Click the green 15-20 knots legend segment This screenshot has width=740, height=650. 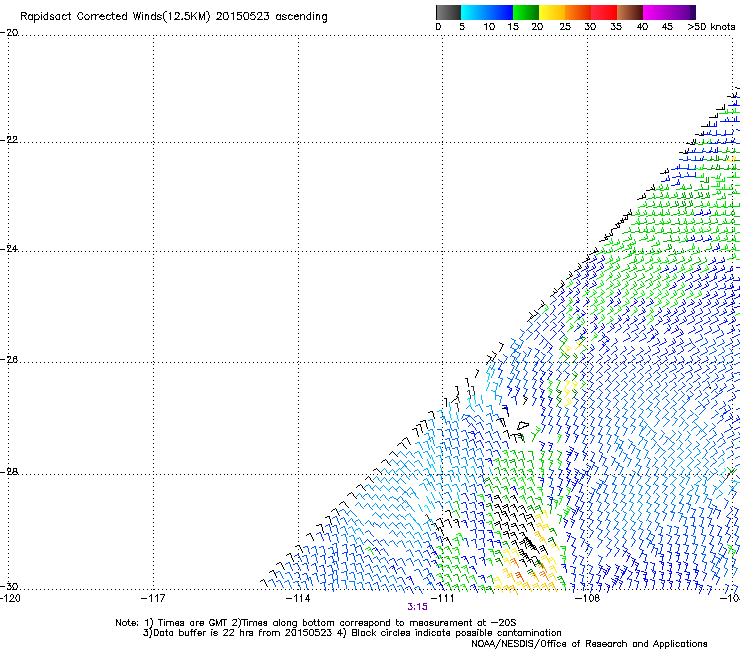(x=526, y=12)
